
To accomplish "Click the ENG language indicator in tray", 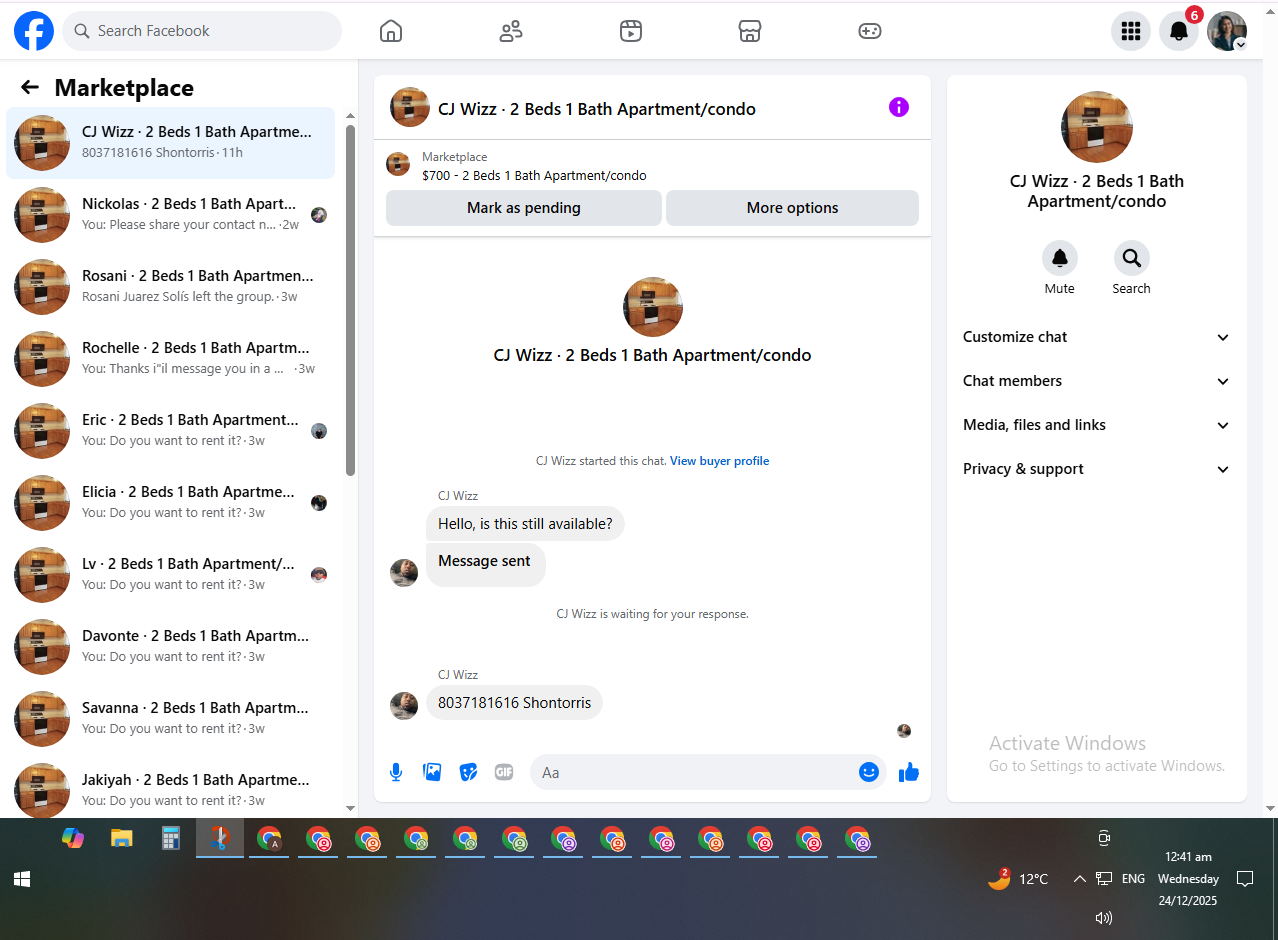I will [x=1133, y=879].
